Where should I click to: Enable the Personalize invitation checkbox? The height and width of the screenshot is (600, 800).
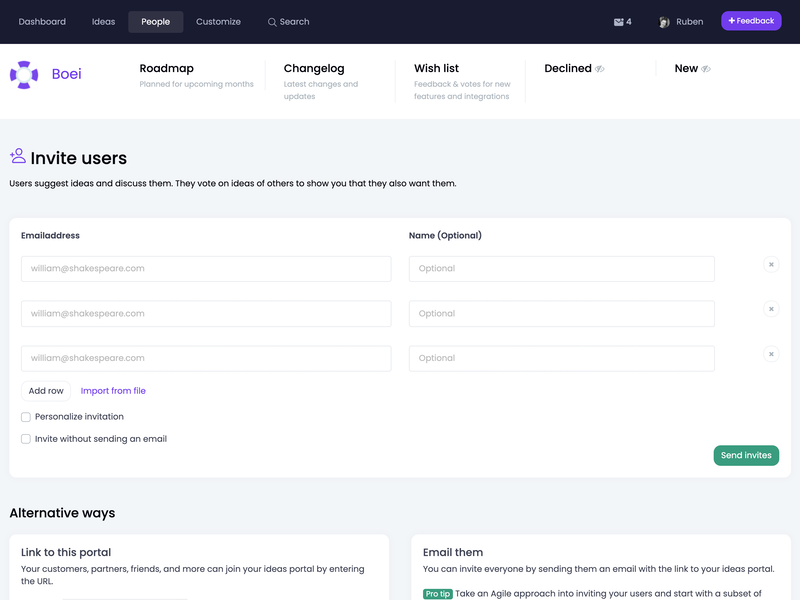coord(25,416)
